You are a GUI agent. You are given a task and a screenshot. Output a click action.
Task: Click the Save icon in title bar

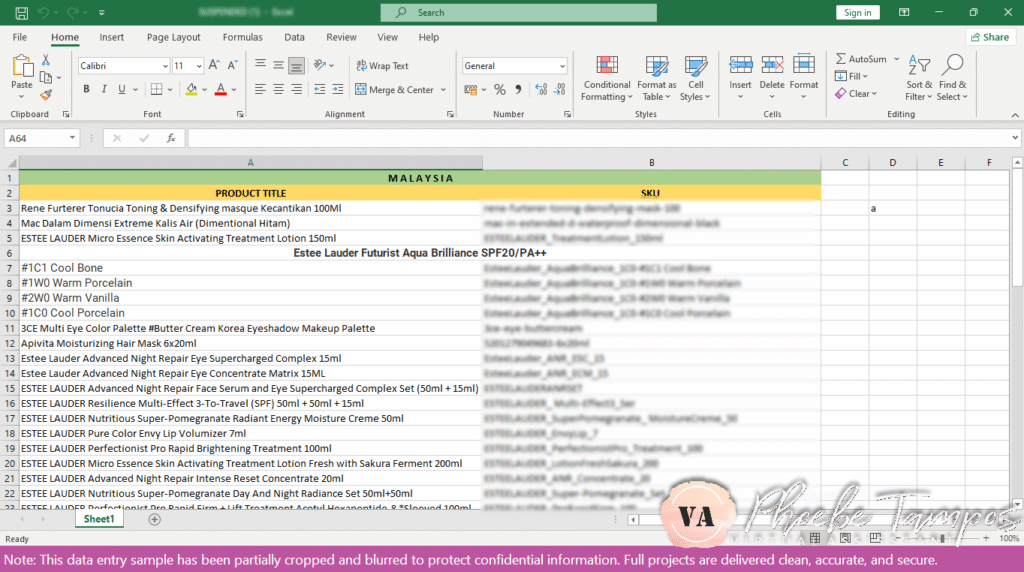(x=21, y=12)
